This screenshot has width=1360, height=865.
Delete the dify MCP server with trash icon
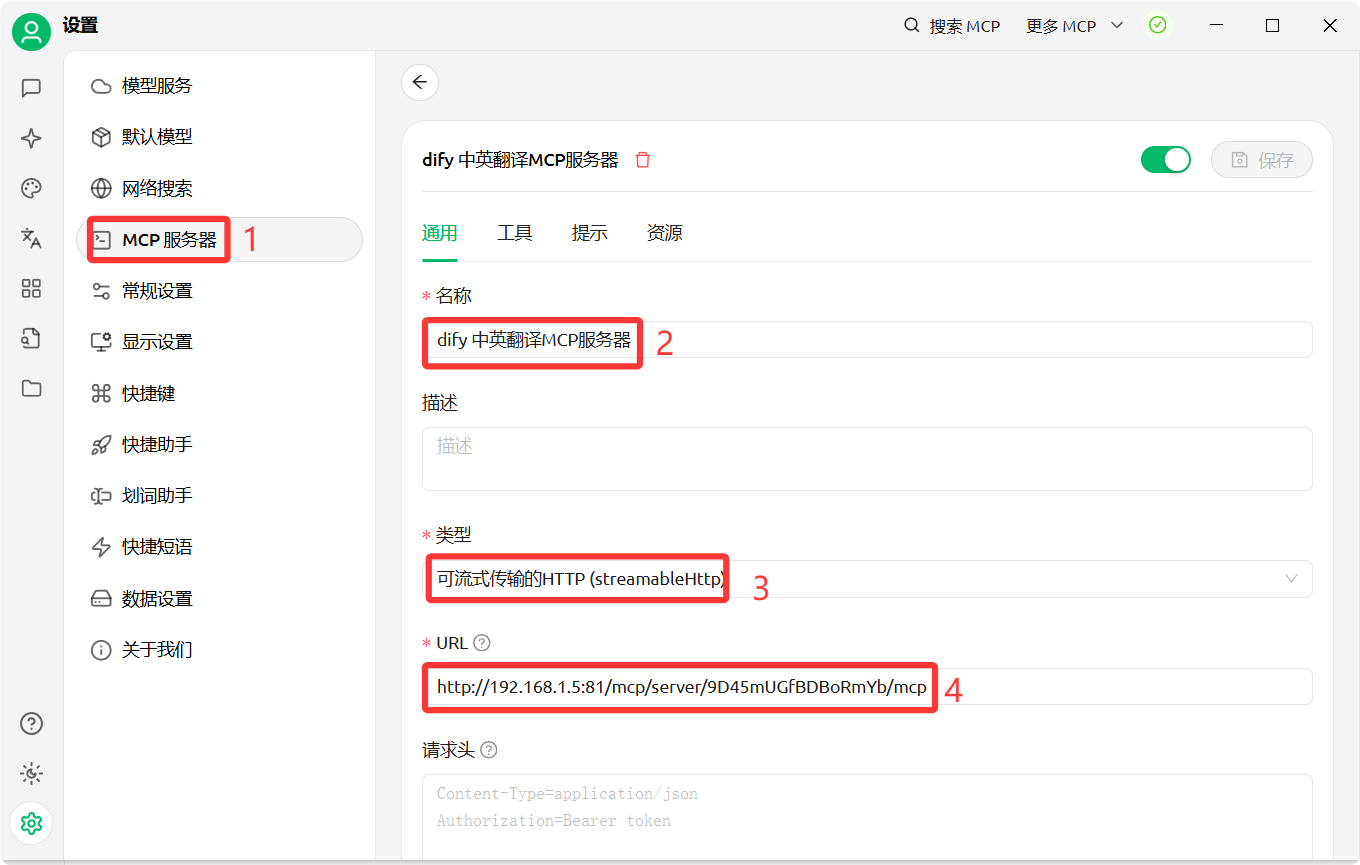(x=643, y=159)
